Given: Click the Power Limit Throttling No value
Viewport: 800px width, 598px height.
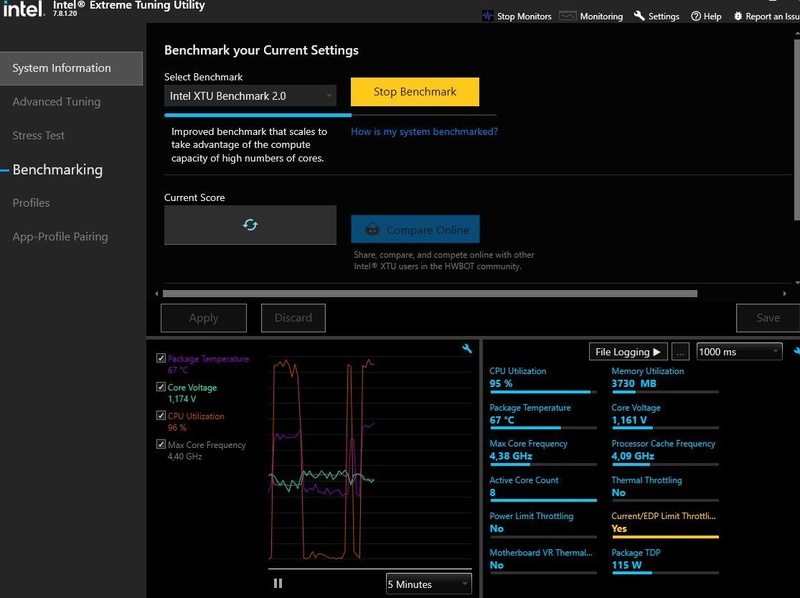Looking at the screenshot, I should [496, 529].
